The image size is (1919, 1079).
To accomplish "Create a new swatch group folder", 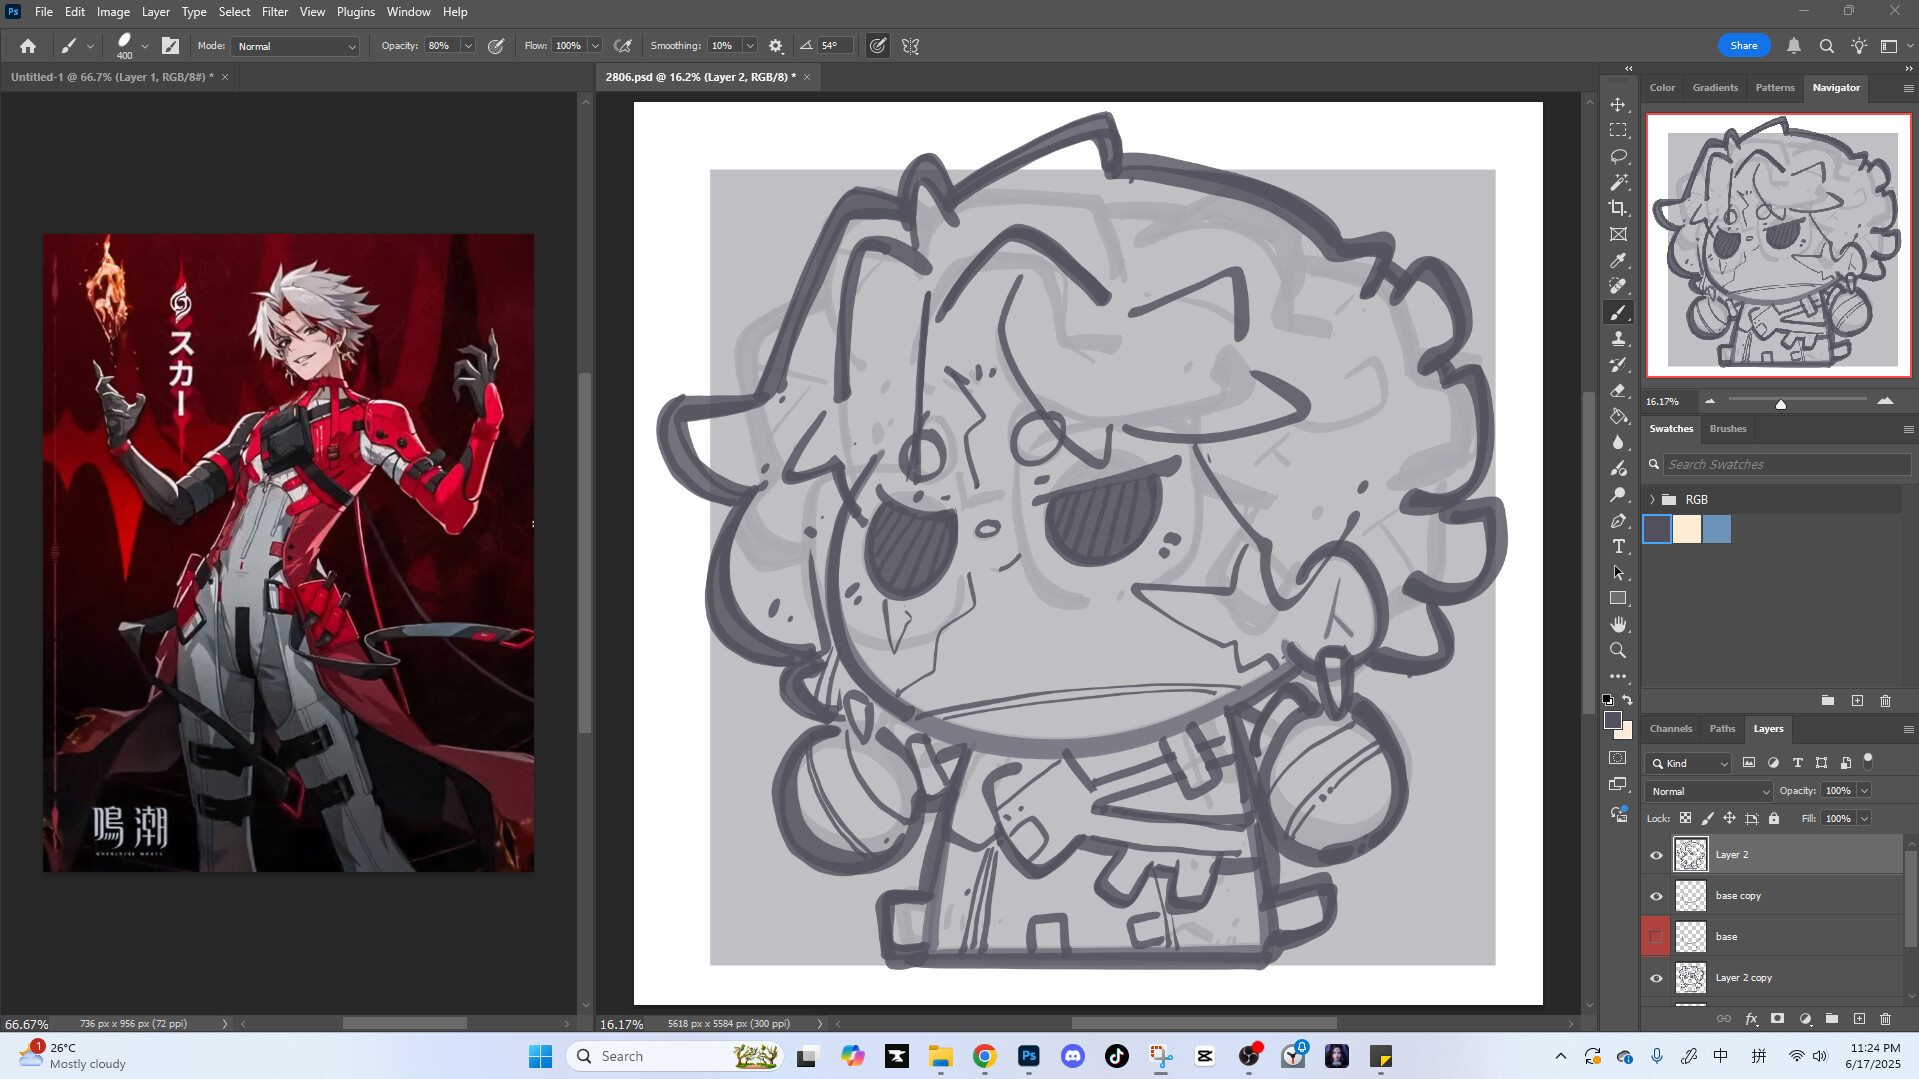I will tap(1827, 701).
